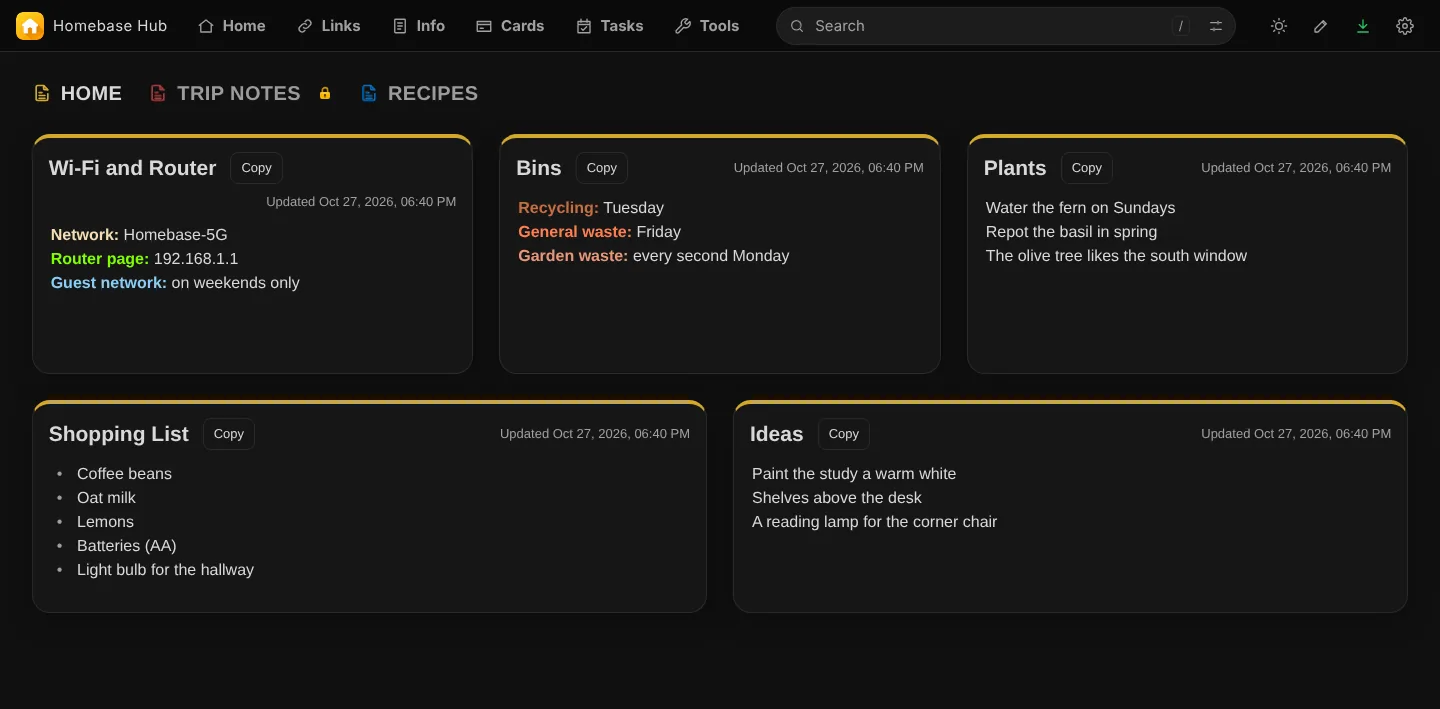Copy the Plants card

pyautogui.click(x=1087, y=168)
